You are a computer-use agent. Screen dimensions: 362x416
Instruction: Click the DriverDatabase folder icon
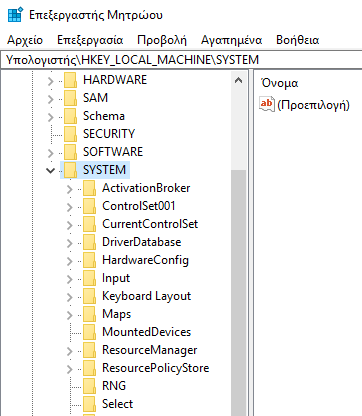(90, 242)
